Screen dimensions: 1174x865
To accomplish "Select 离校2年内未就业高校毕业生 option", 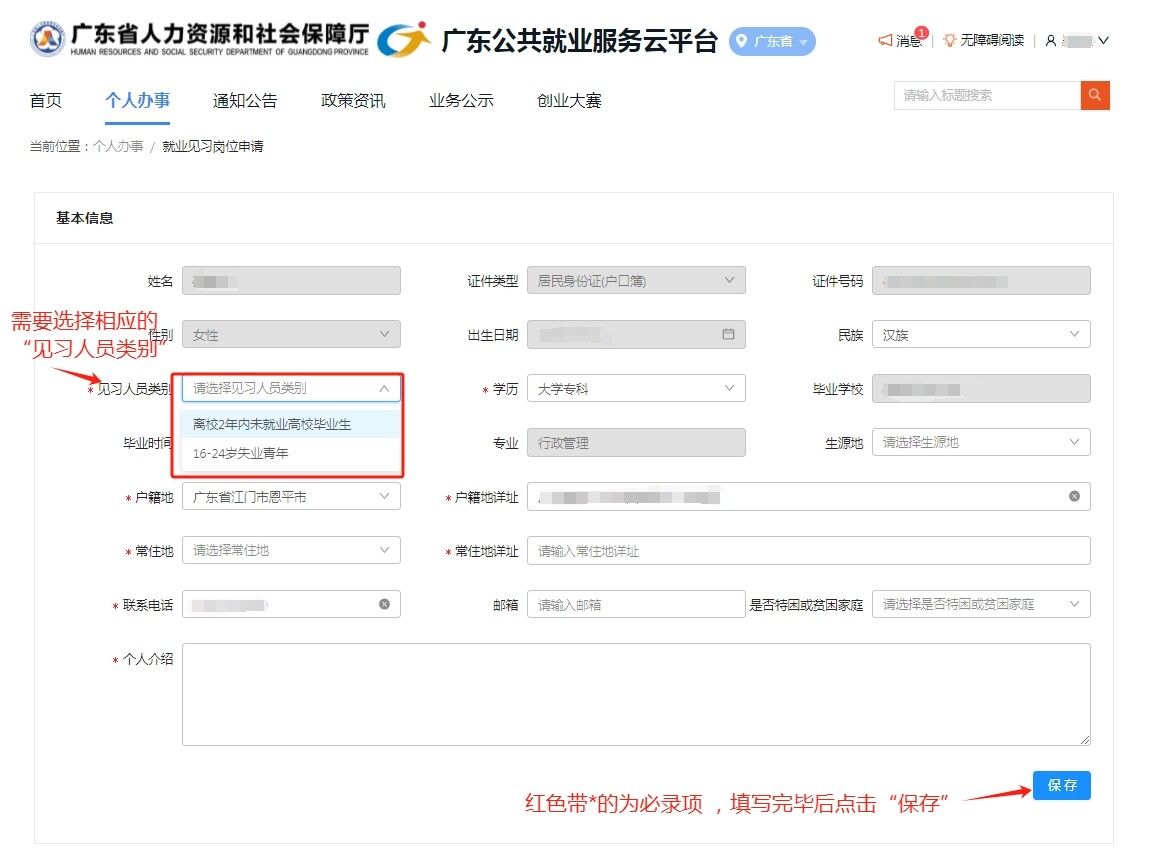I will (272, 424).
